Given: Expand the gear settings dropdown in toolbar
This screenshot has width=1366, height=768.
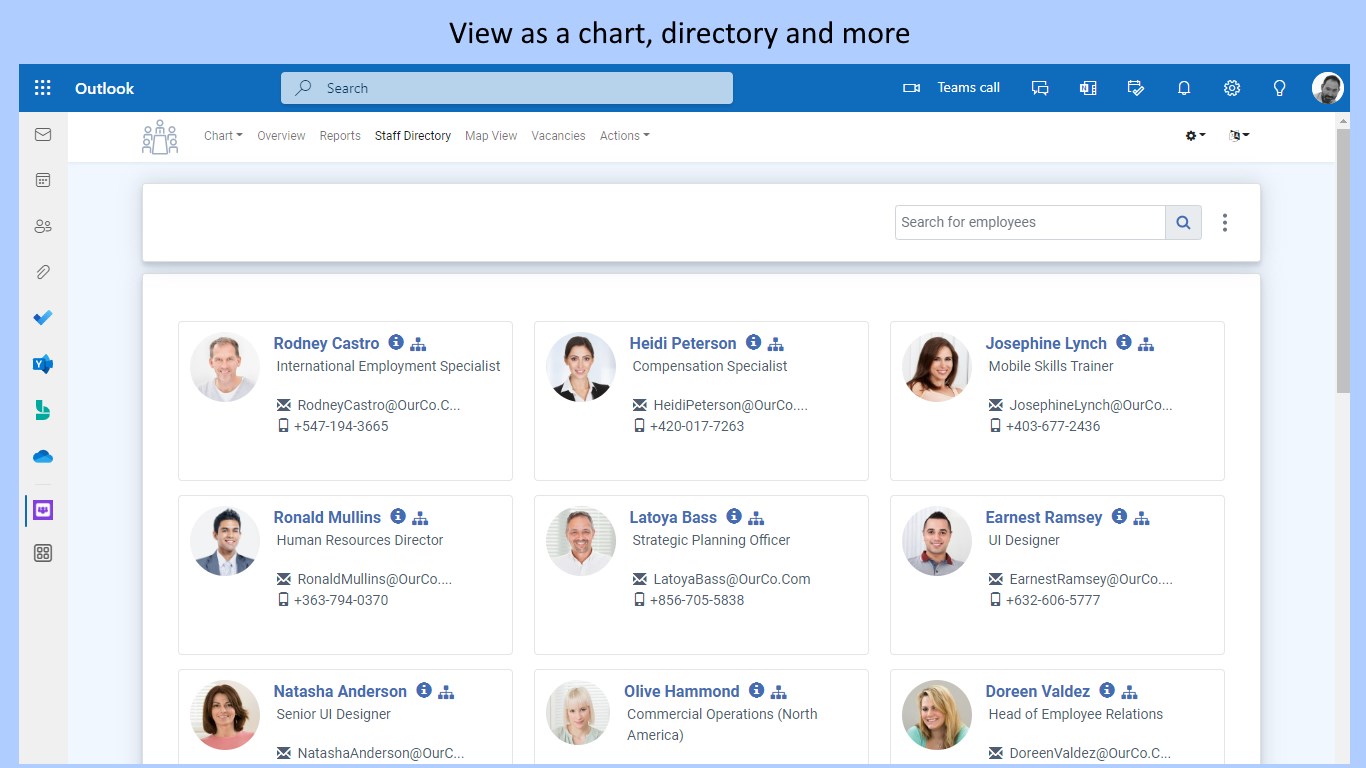Looking at the screenshot, I should tap(1195, 136).
